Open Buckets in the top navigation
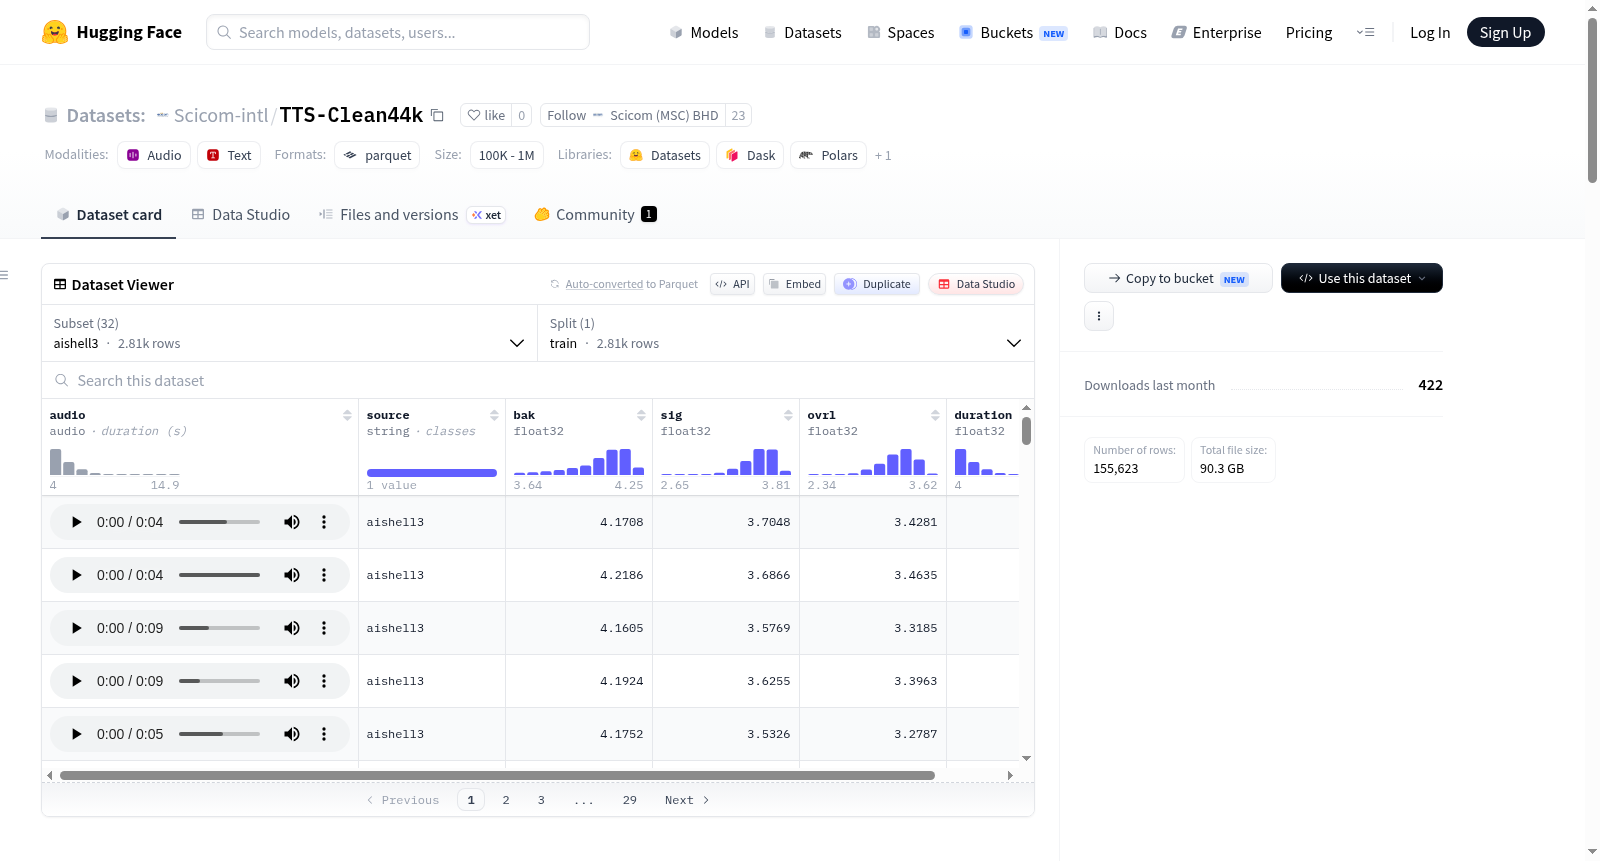1600x861 pixels. coord(1013,32)
